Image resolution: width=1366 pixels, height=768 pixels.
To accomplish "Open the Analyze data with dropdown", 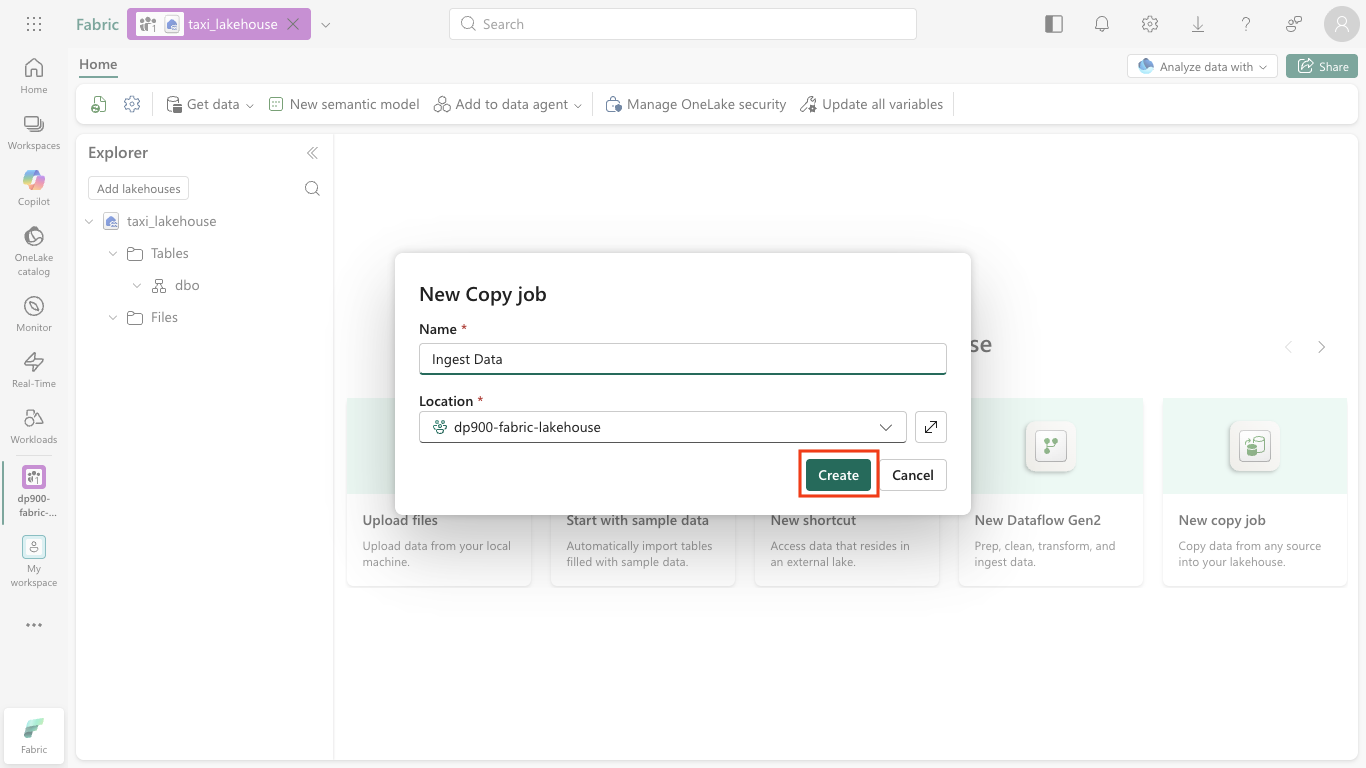I will pyautogui.click(x=1202, y=66).
